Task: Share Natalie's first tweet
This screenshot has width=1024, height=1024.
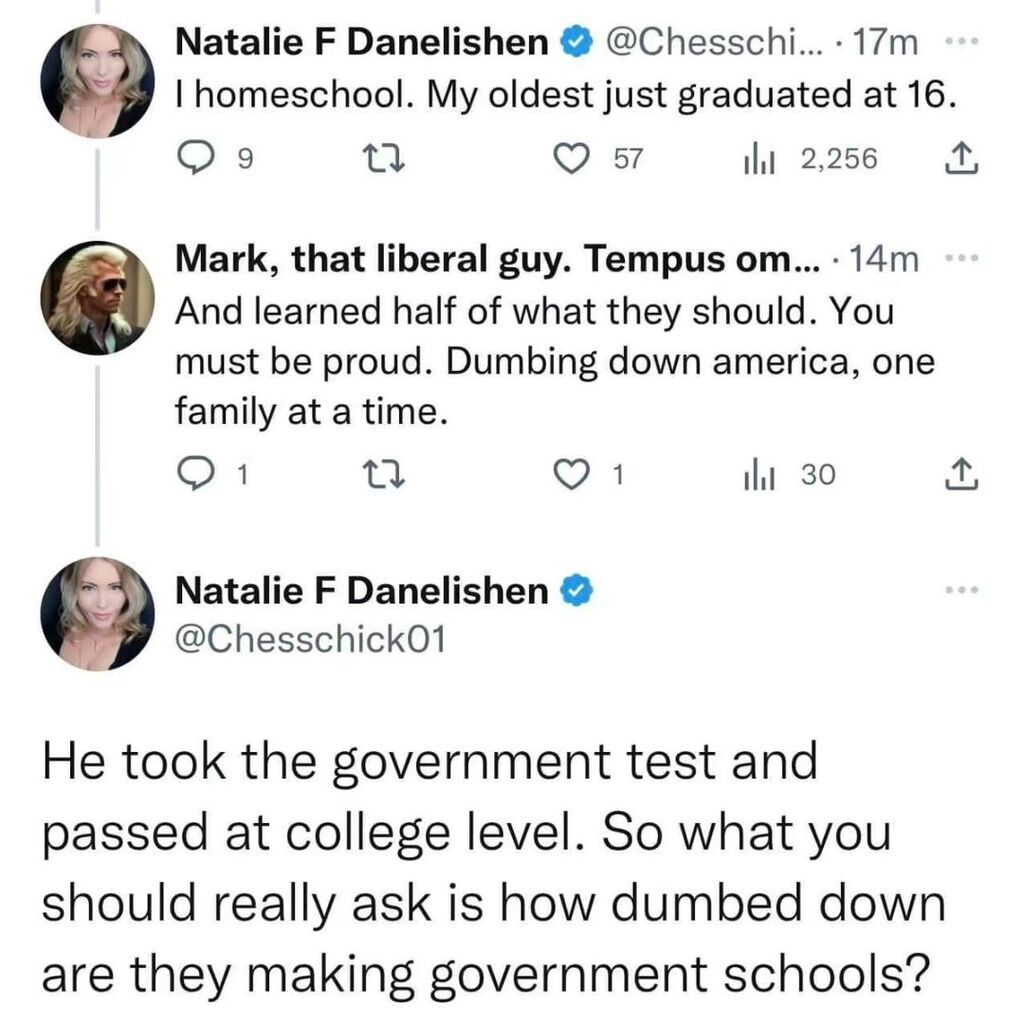Action: click(x=960, y=157)
